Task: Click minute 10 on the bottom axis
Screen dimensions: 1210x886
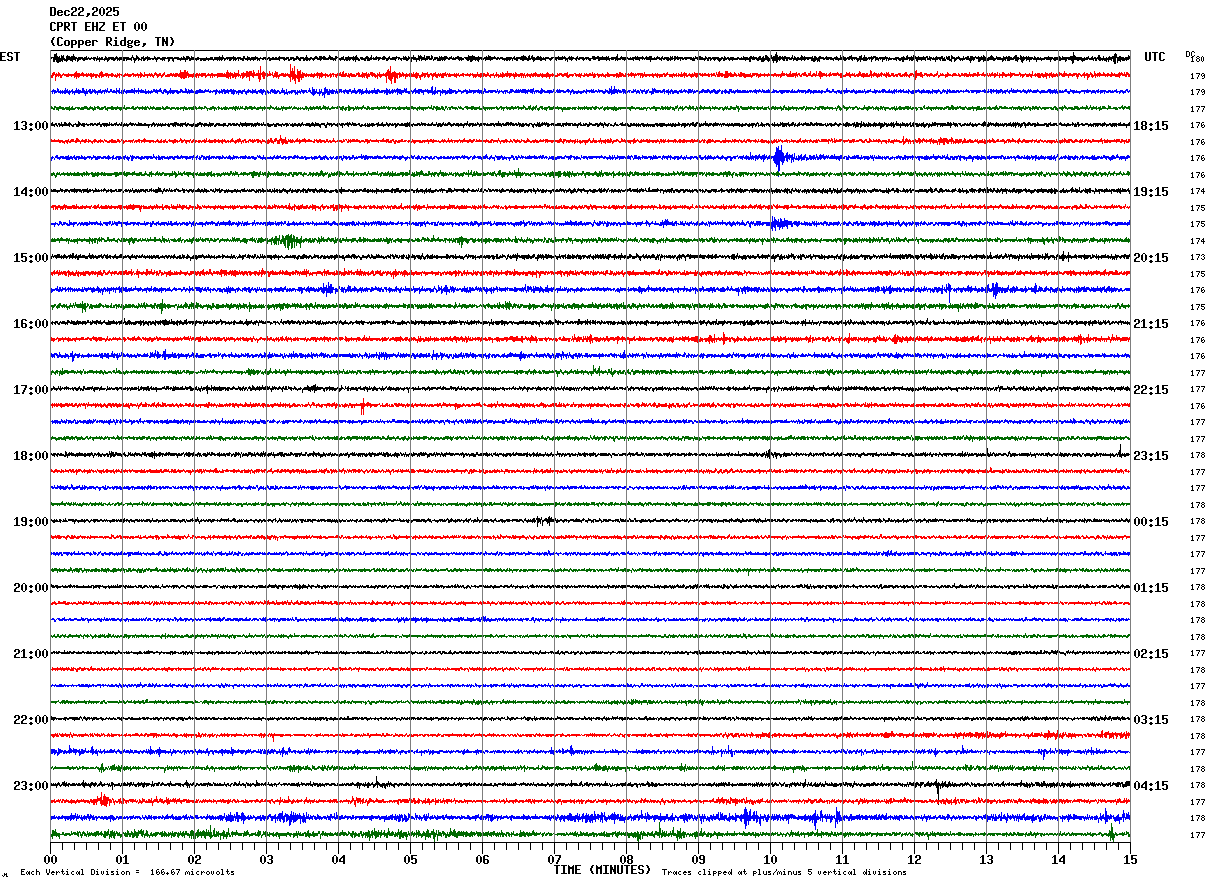Action: 770,859
